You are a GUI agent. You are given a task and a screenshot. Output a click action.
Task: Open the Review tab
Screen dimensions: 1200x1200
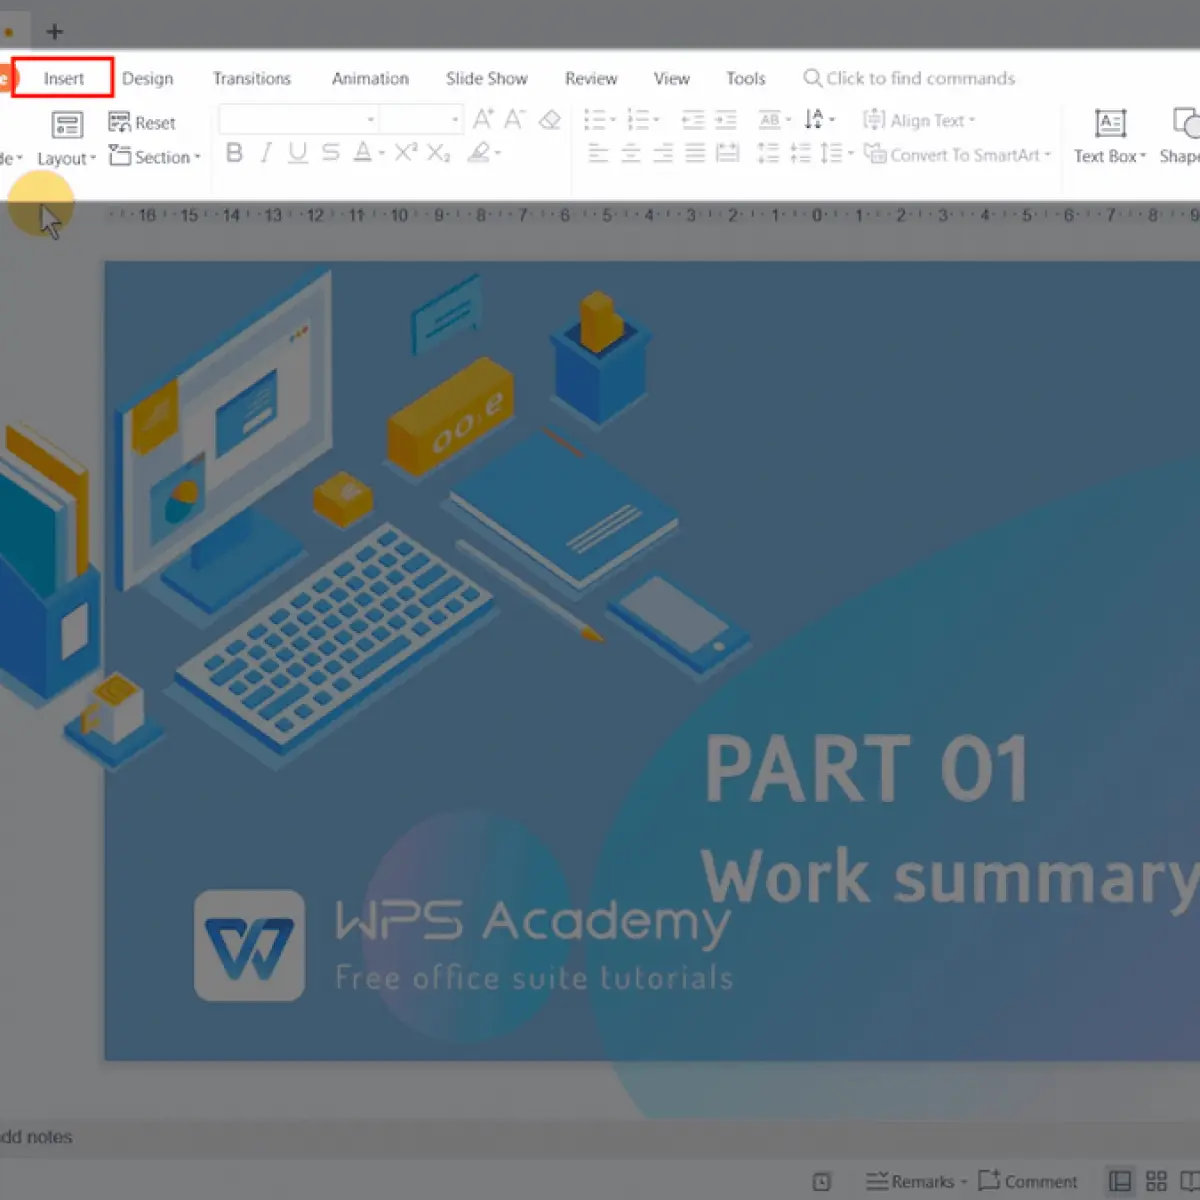pyautogui.click(x=590, y=79)
